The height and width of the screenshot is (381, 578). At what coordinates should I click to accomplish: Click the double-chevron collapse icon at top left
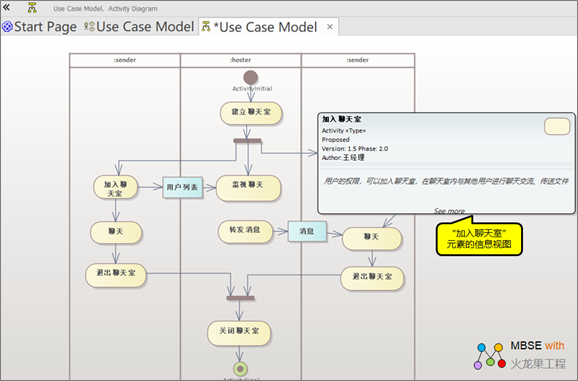tap(6, 7)
